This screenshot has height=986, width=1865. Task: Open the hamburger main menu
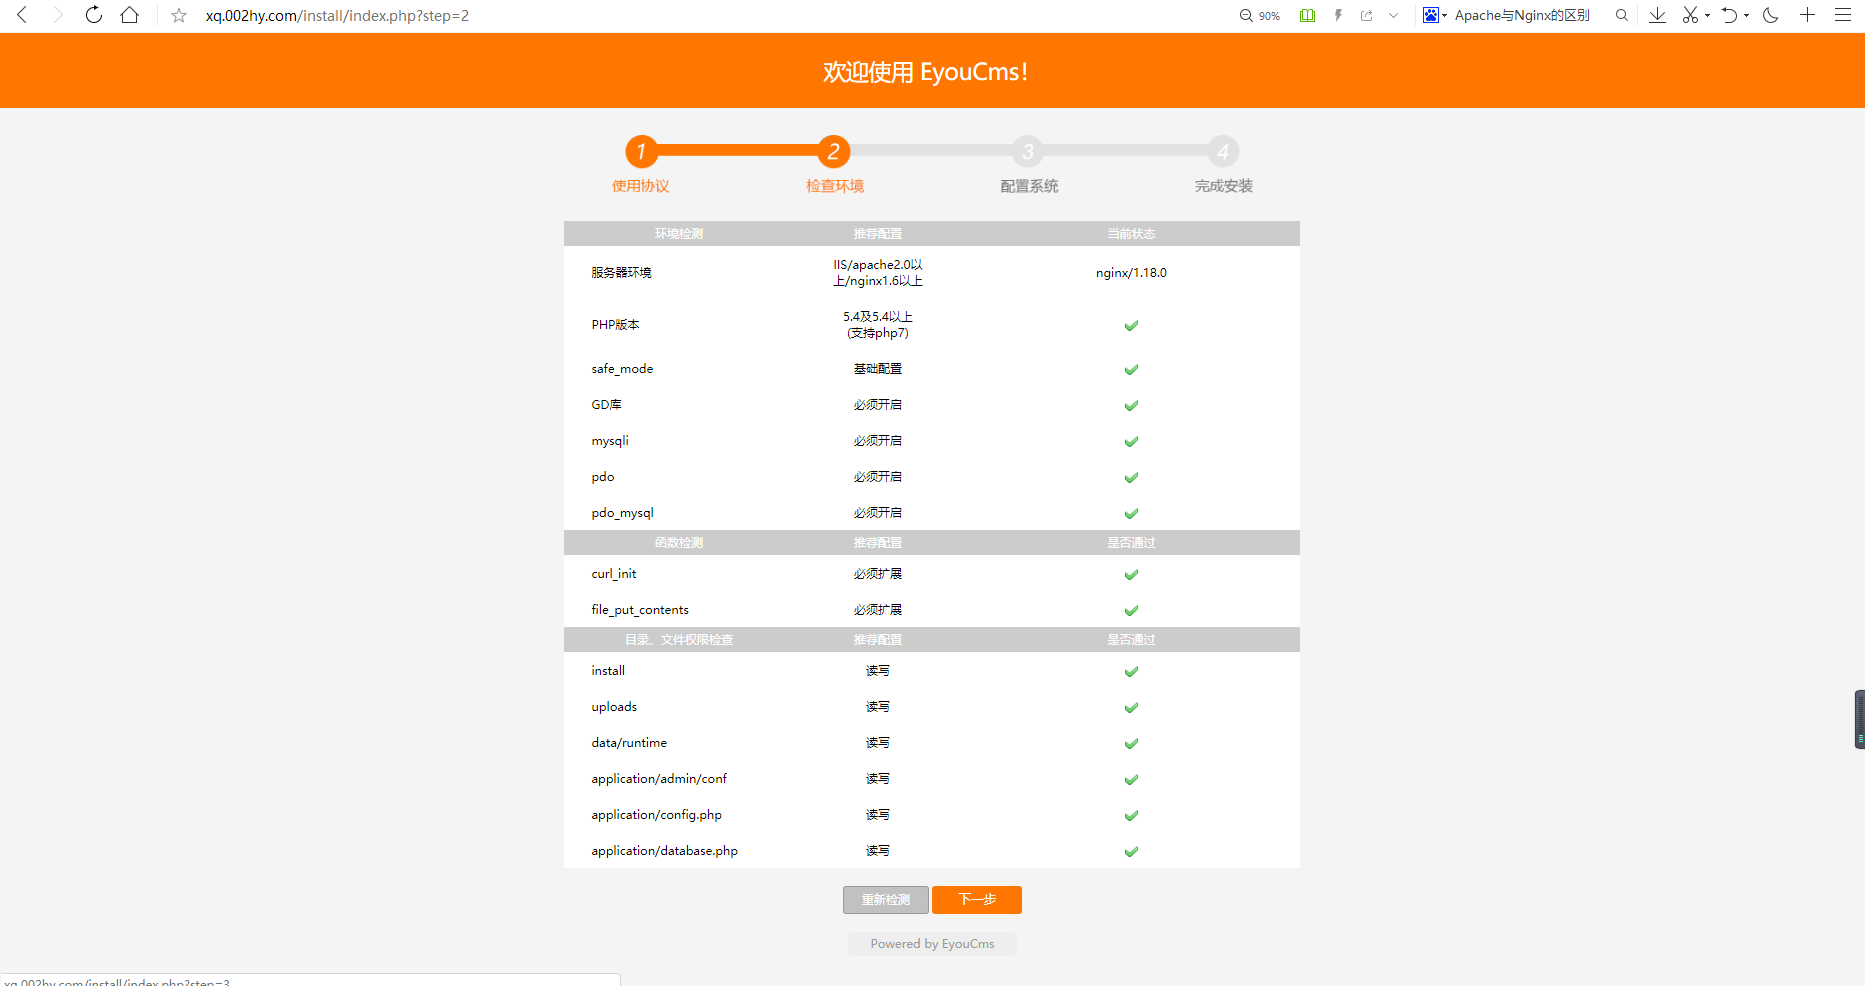pyautogui.click(x=1842, y=15)
